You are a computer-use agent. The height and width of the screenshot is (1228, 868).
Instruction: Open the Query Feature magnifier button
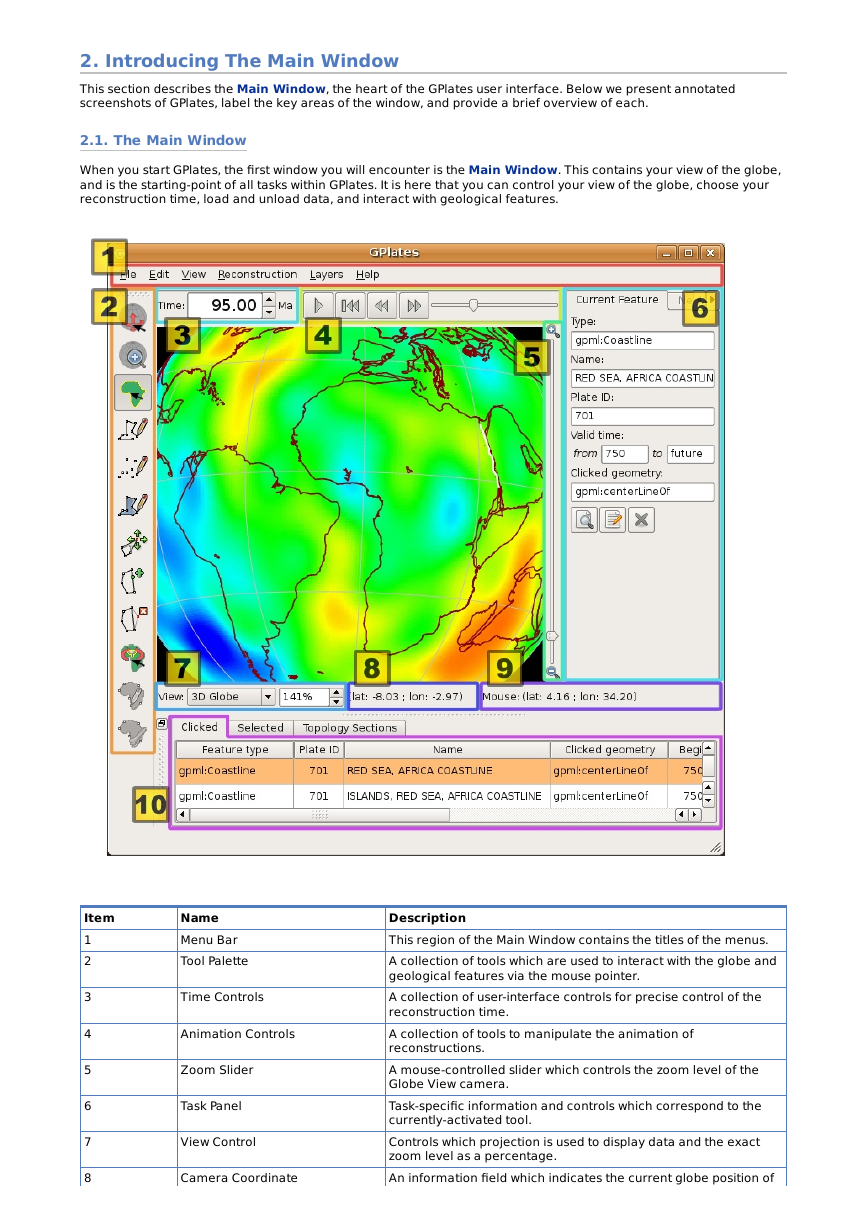pyautogui.click(x=584, y=519)
